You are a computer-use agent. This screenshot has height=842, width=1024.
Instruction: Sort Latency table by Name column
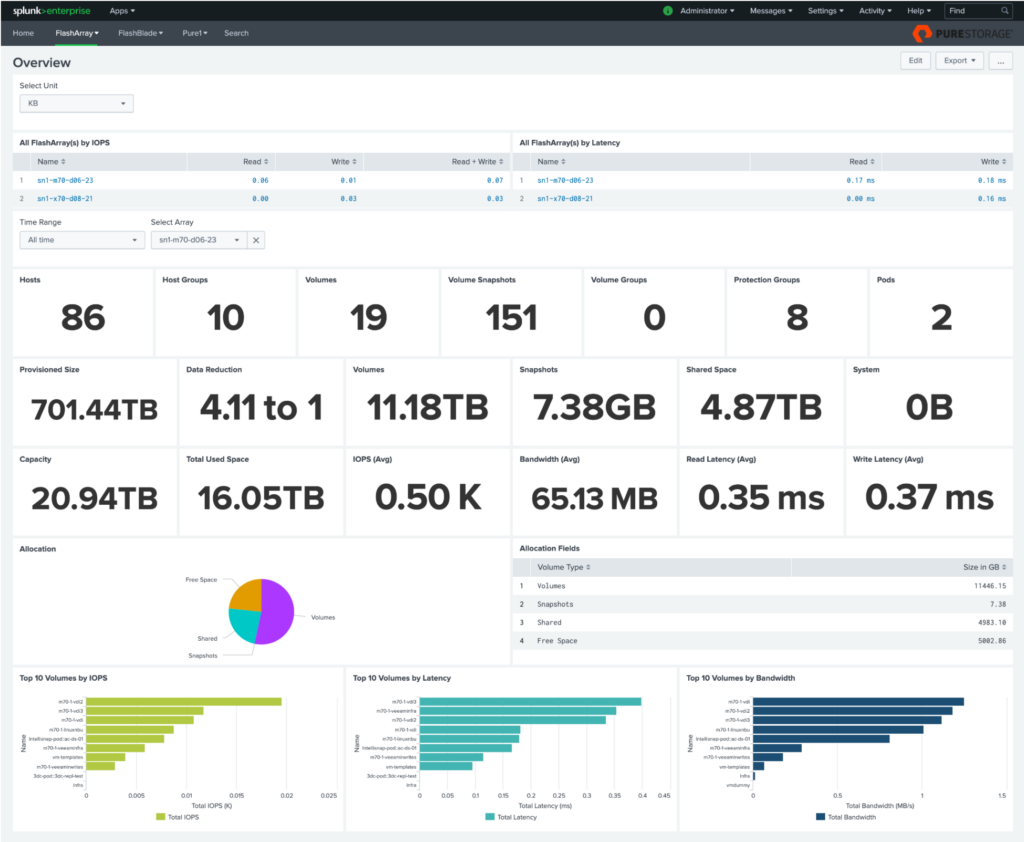(551, 161)
